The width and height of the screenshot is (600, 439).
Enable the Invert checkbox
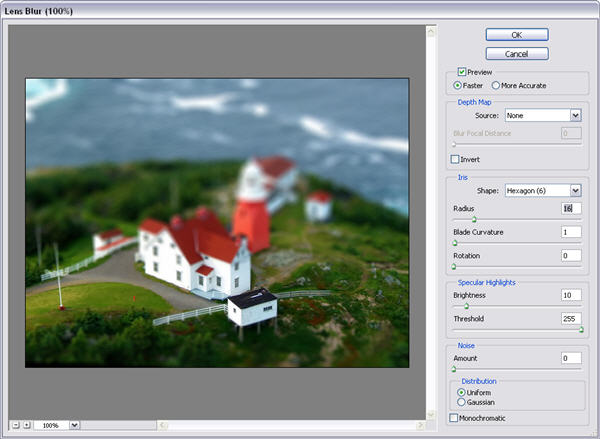[x=456, y=159]
